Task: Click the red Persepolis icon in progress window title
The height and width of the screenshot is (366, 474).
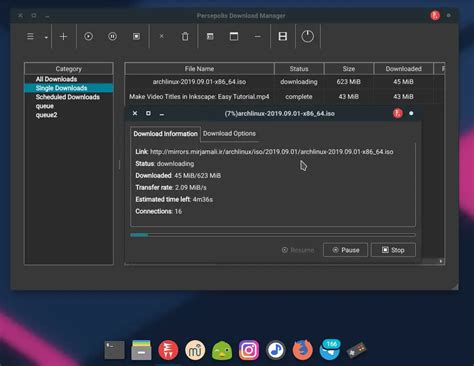Action: pyautogui.click(x=397, y=114)
